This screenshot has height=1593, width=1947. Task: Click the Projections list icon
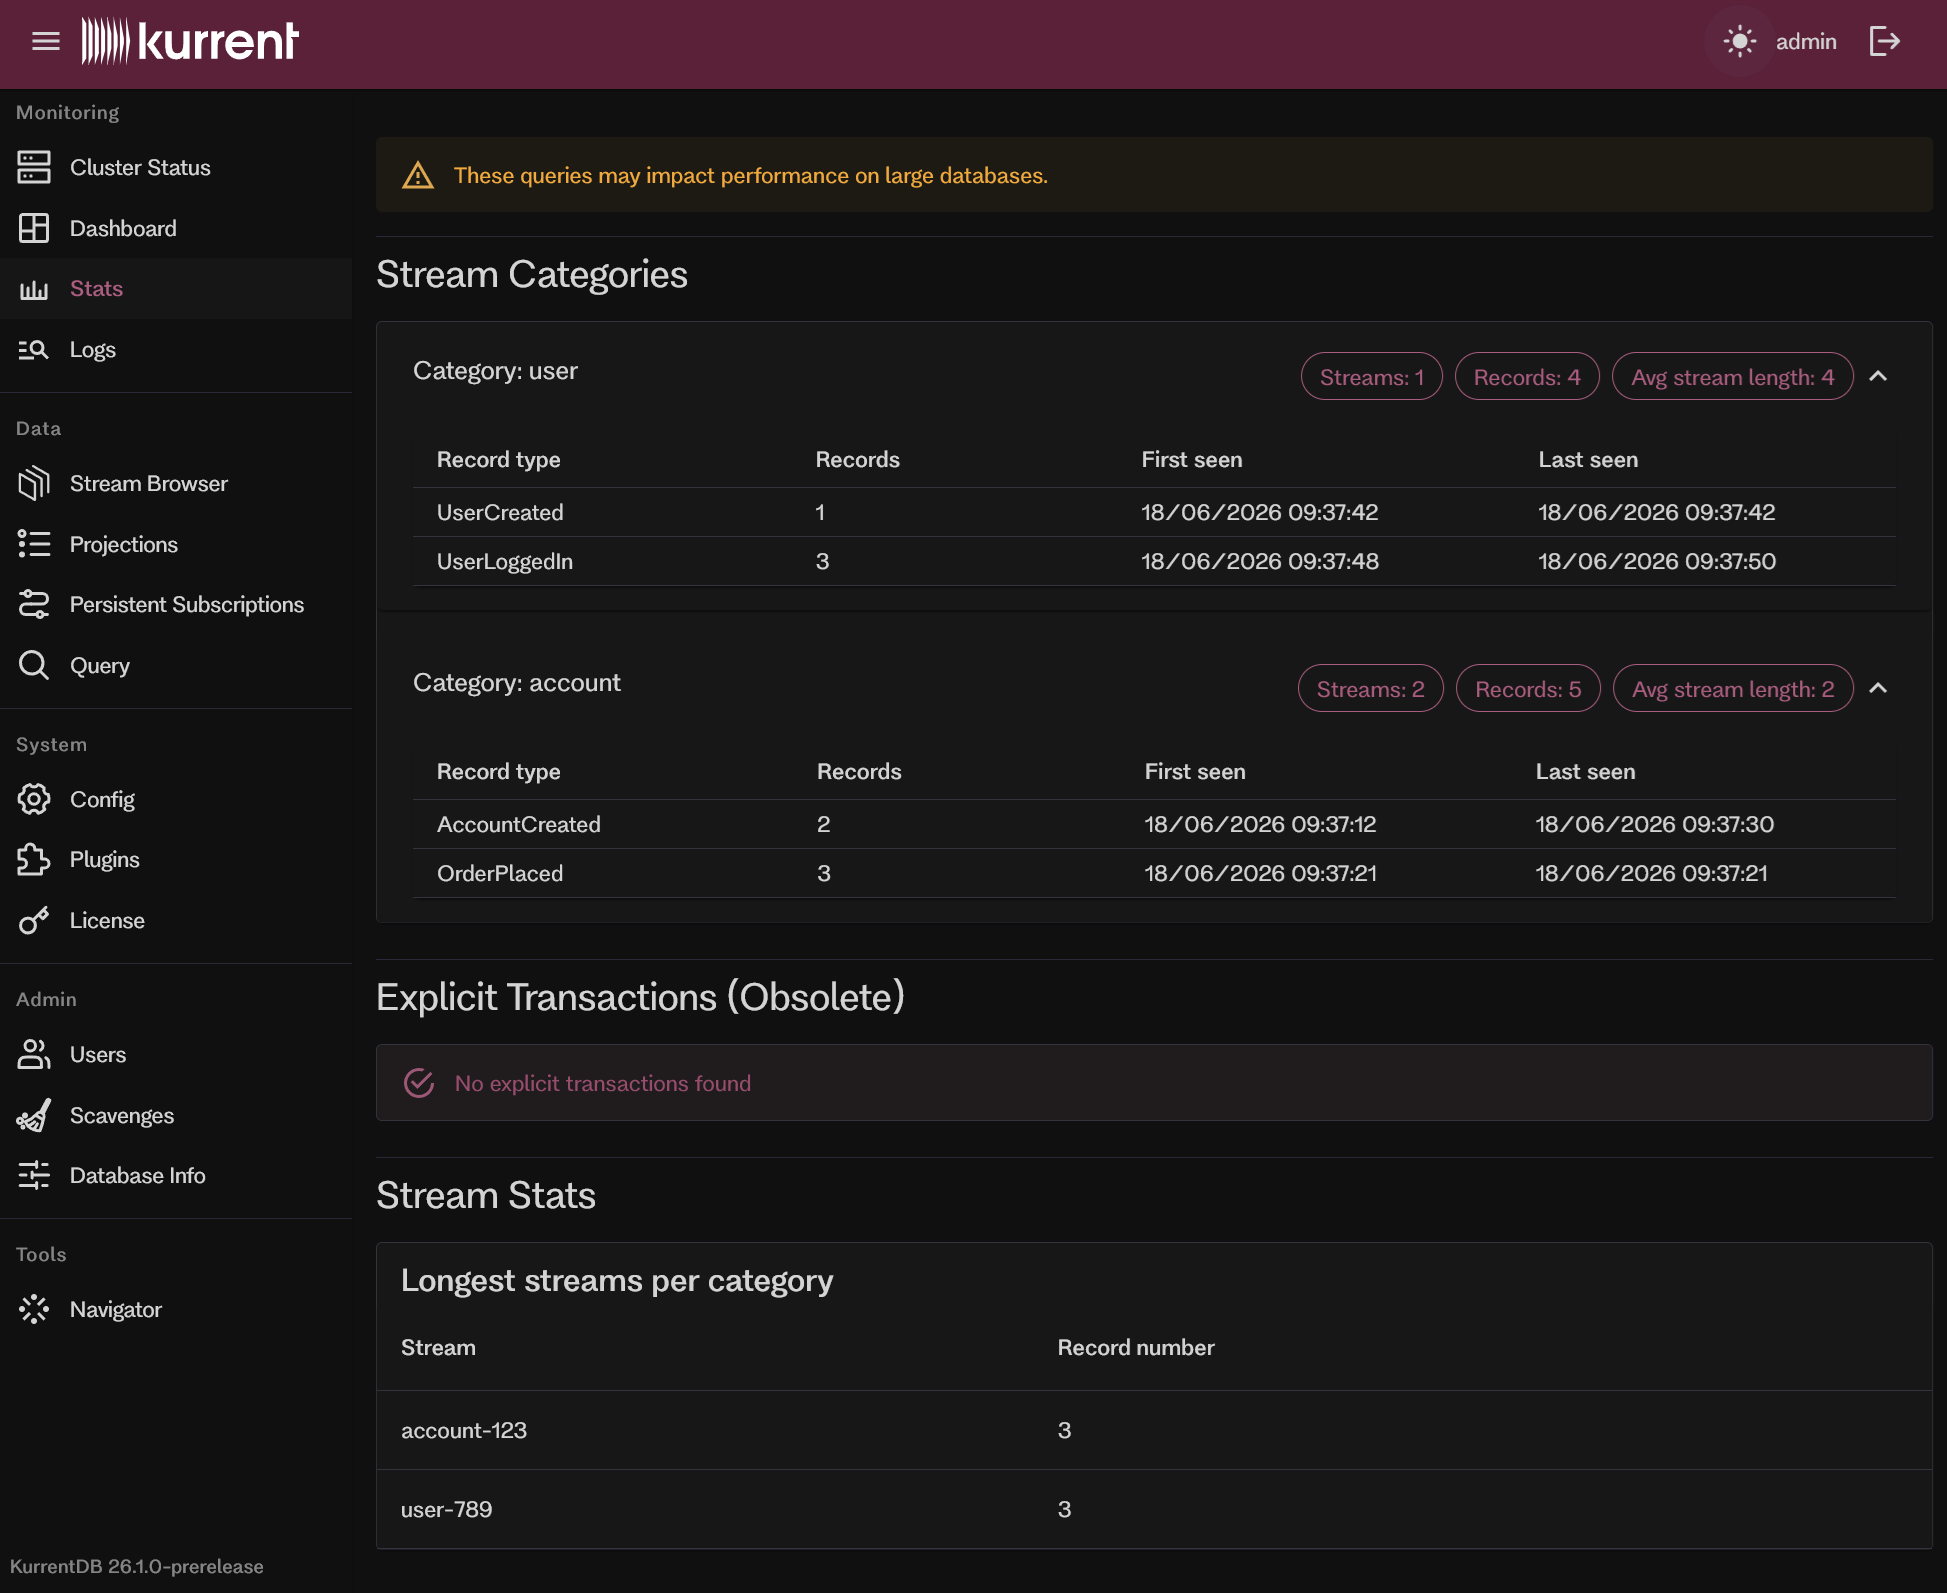point(34,544)
